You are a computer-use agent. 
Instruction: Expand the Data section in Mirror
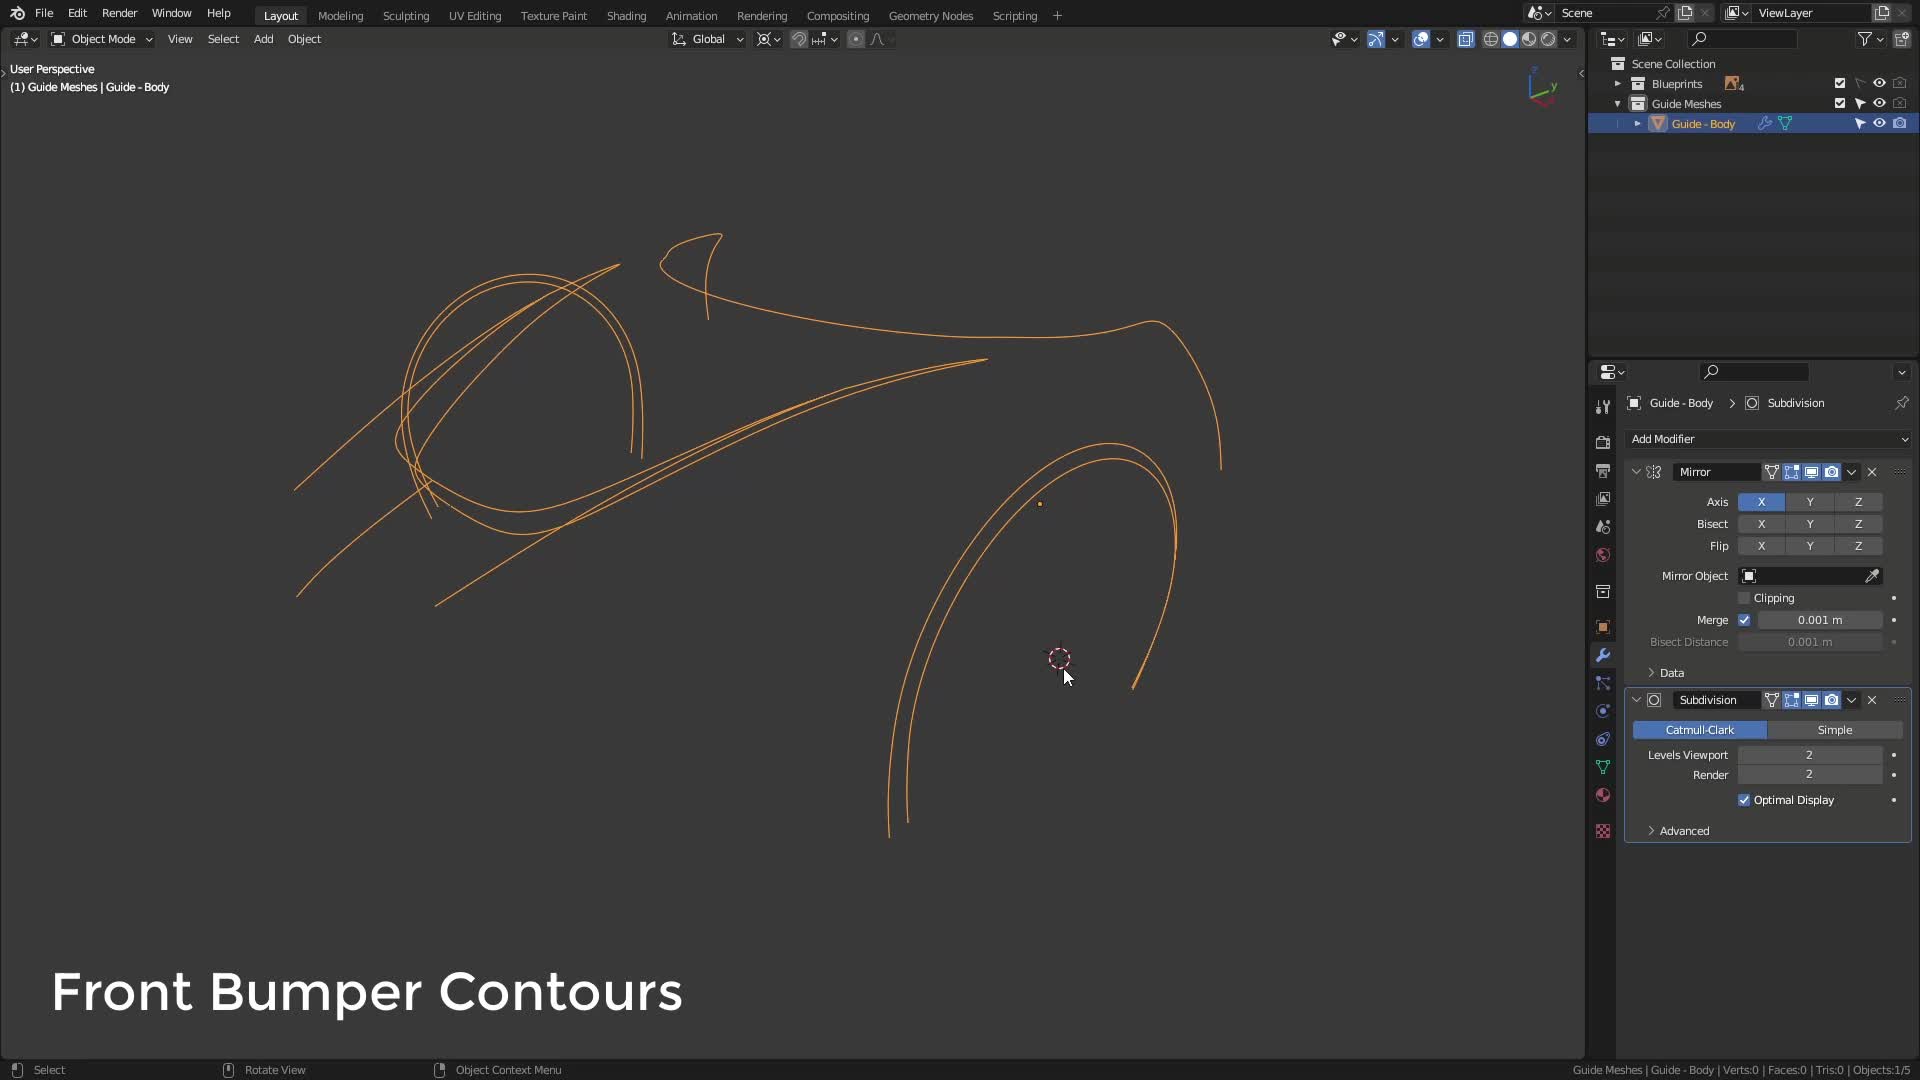coord(1651,673)
